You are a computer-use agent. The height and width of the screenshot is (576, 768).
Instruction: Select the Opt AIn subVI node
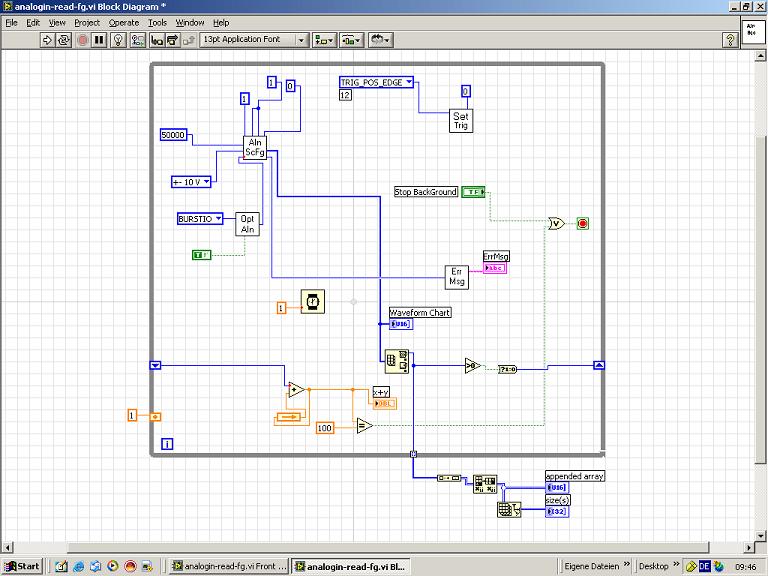pos(246,223)
